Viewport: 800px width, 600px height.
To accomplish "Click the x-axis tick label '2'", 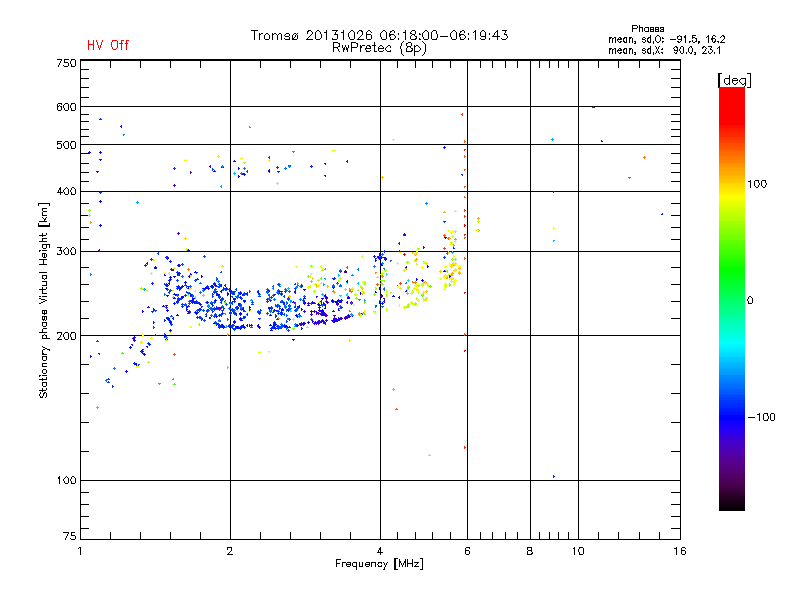I will pyautogui.click(x=230, y=551).
